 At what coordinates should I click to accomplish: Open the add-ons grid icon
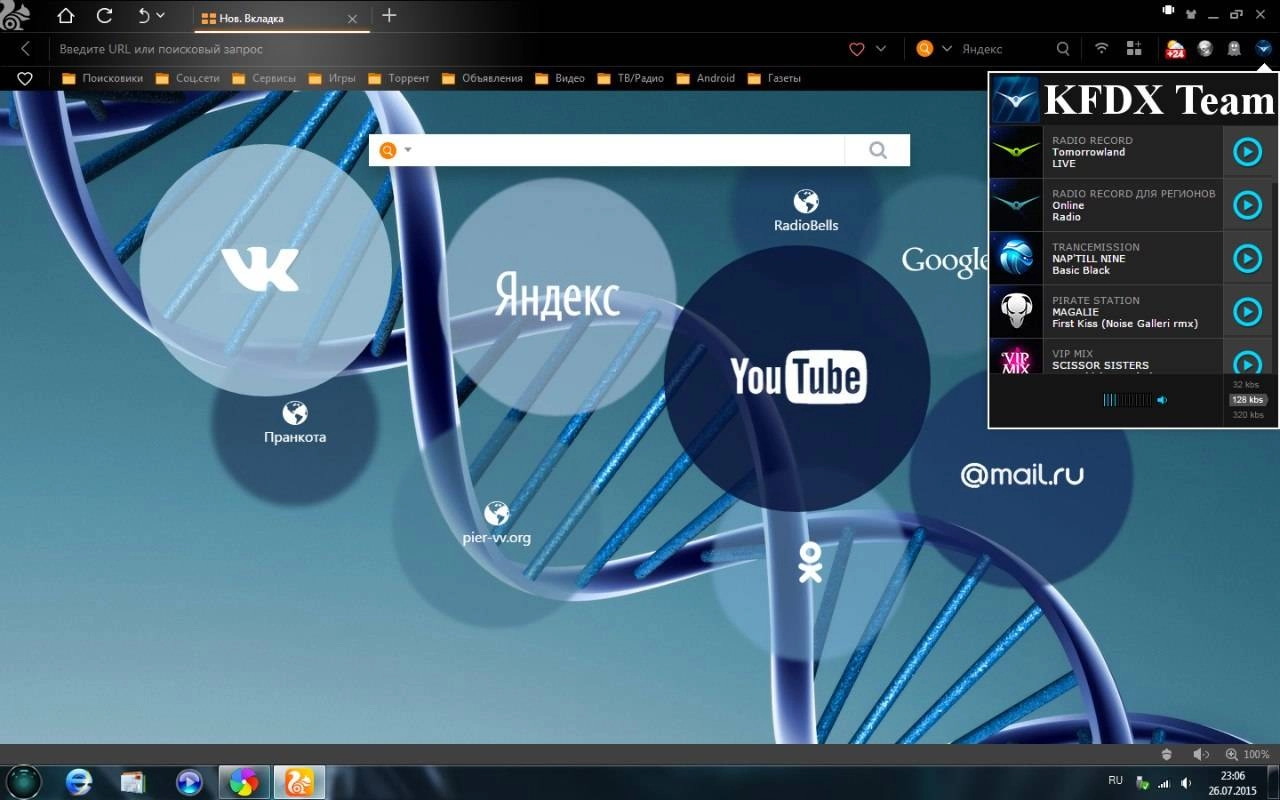tap(1134, 48)
